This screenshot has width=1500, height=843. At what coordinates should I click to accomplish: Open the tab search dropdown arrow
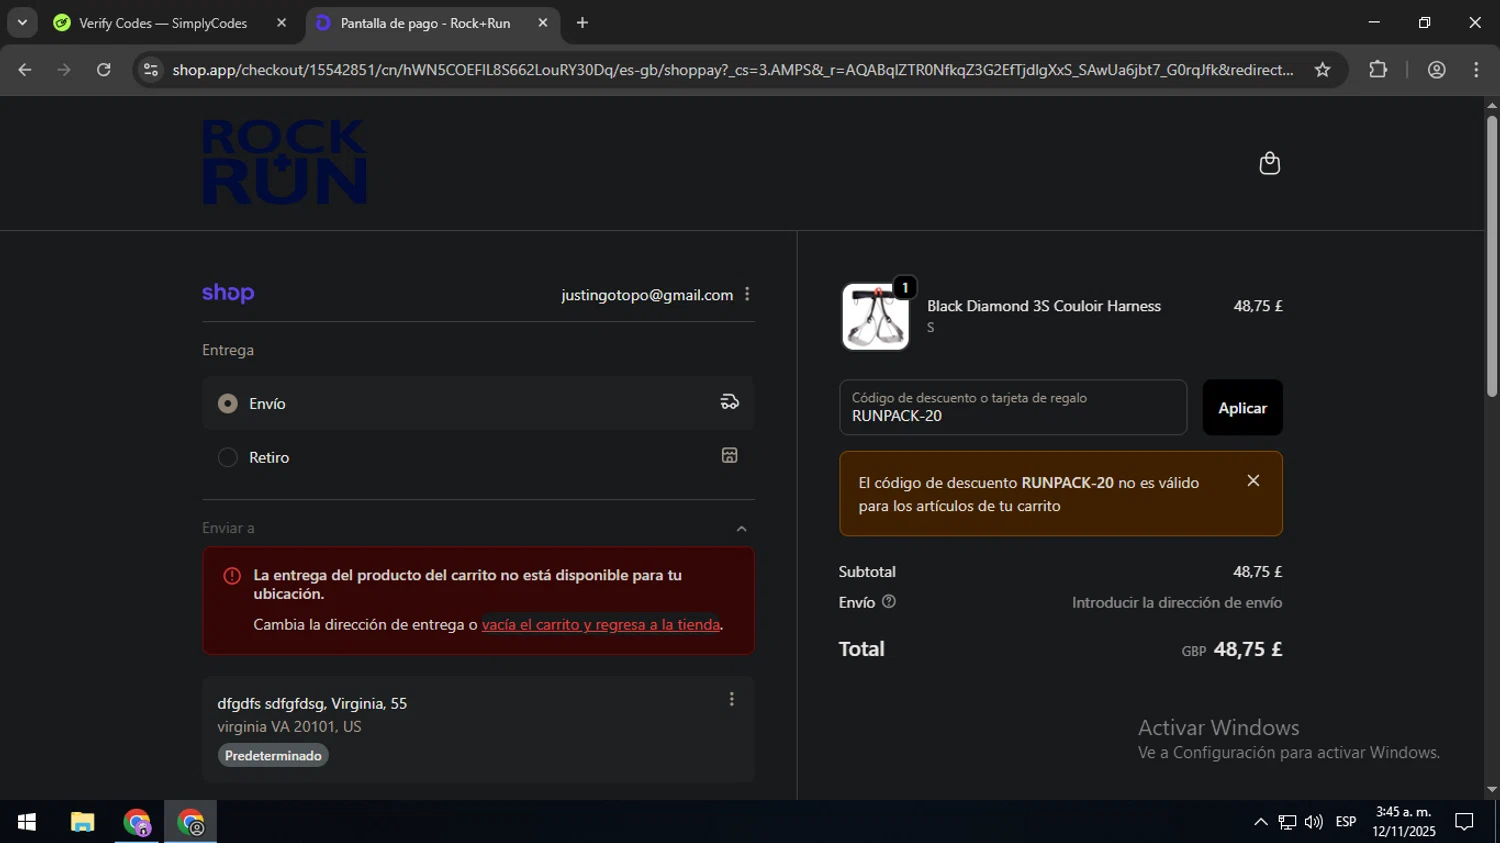point(22,23)
